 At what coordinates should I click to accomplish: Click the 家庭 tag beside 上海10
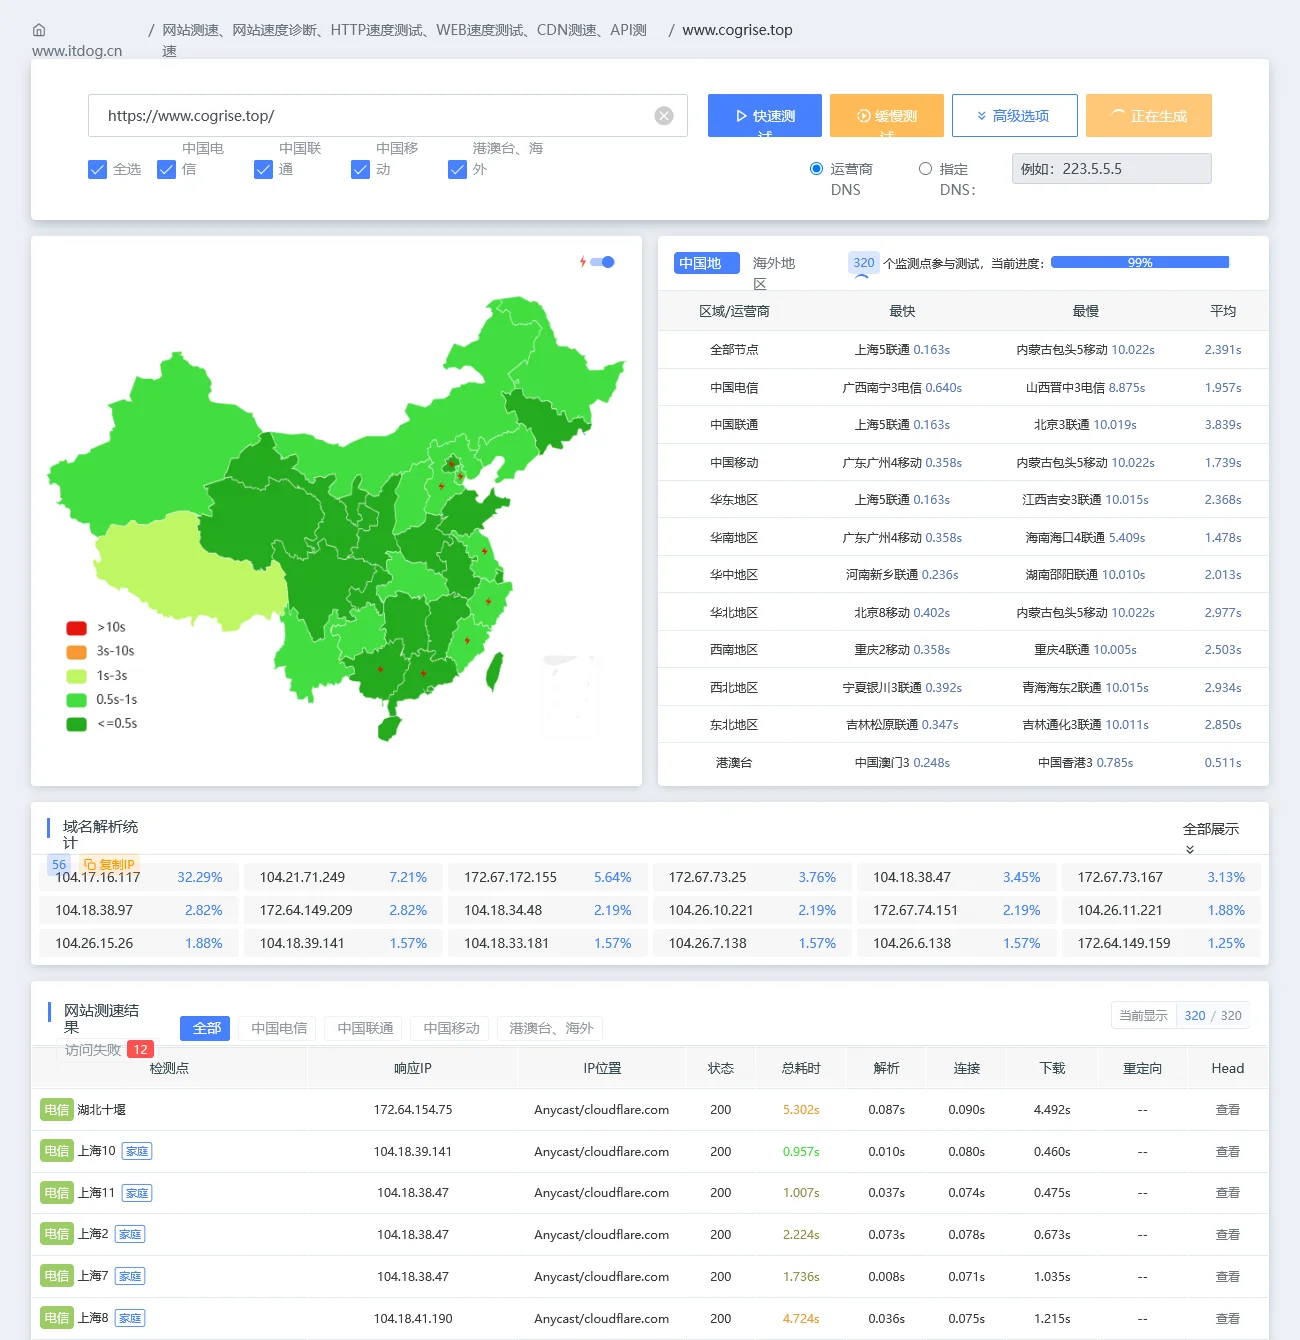(x=137, y=1151)
